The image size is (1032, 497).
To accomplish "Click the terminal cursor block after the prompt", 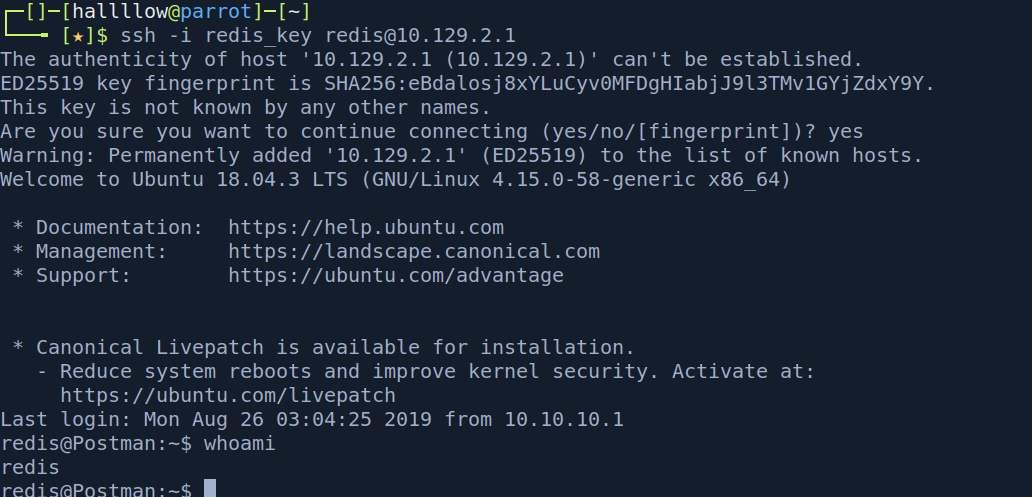I will [210, 489].
